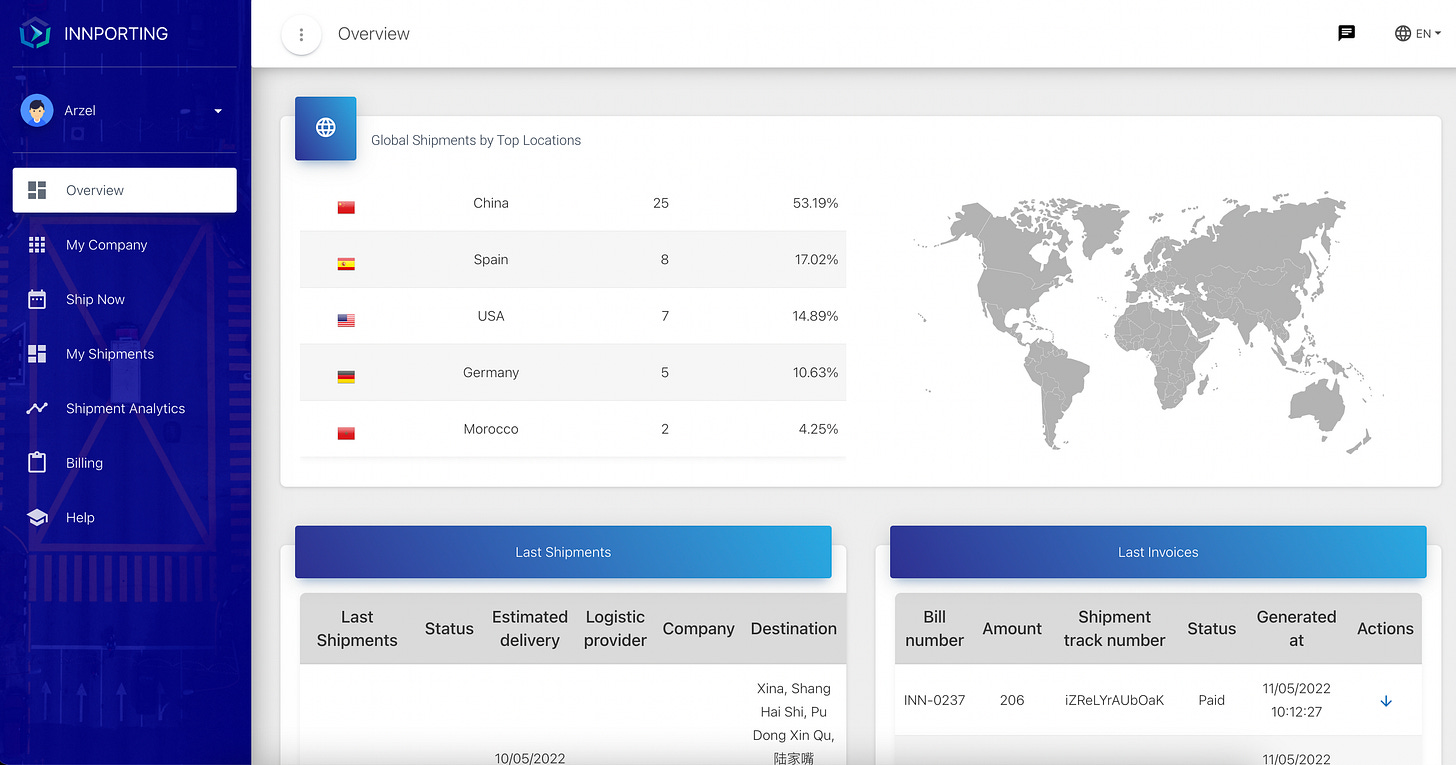The image size is (1456, 765).
Task: Download invoice INN-0237 with arrow icon
Action: point(1386,701)
